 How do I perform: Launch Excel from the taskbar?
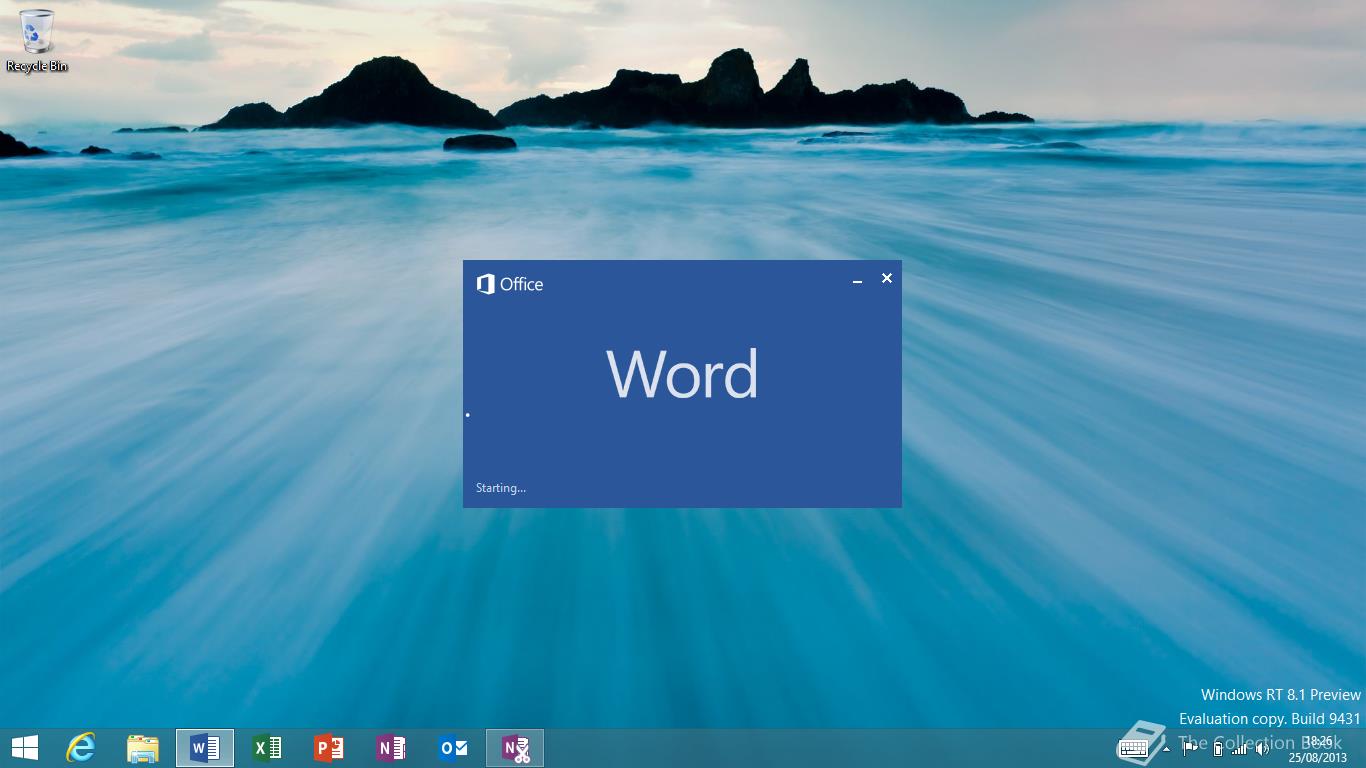pos(267,748)
